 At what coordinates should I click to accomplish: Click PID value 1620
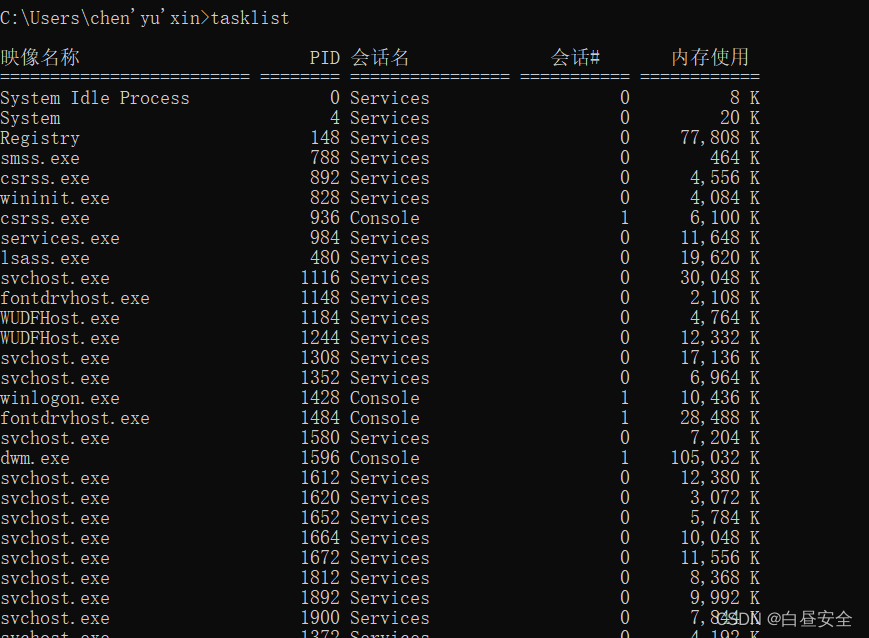coord(320,497)
